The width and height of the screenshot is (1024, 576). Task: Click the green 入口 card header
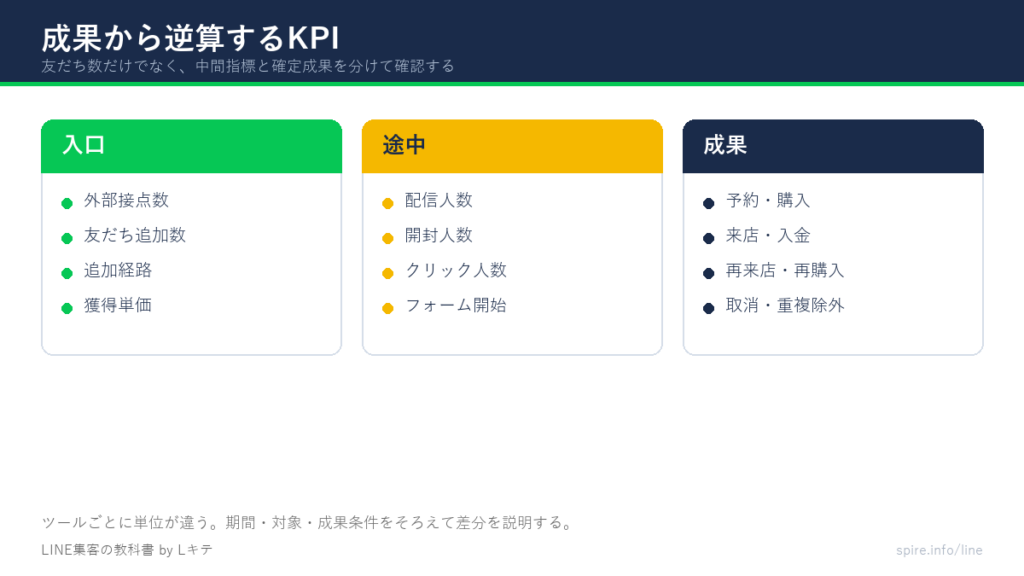191,146
